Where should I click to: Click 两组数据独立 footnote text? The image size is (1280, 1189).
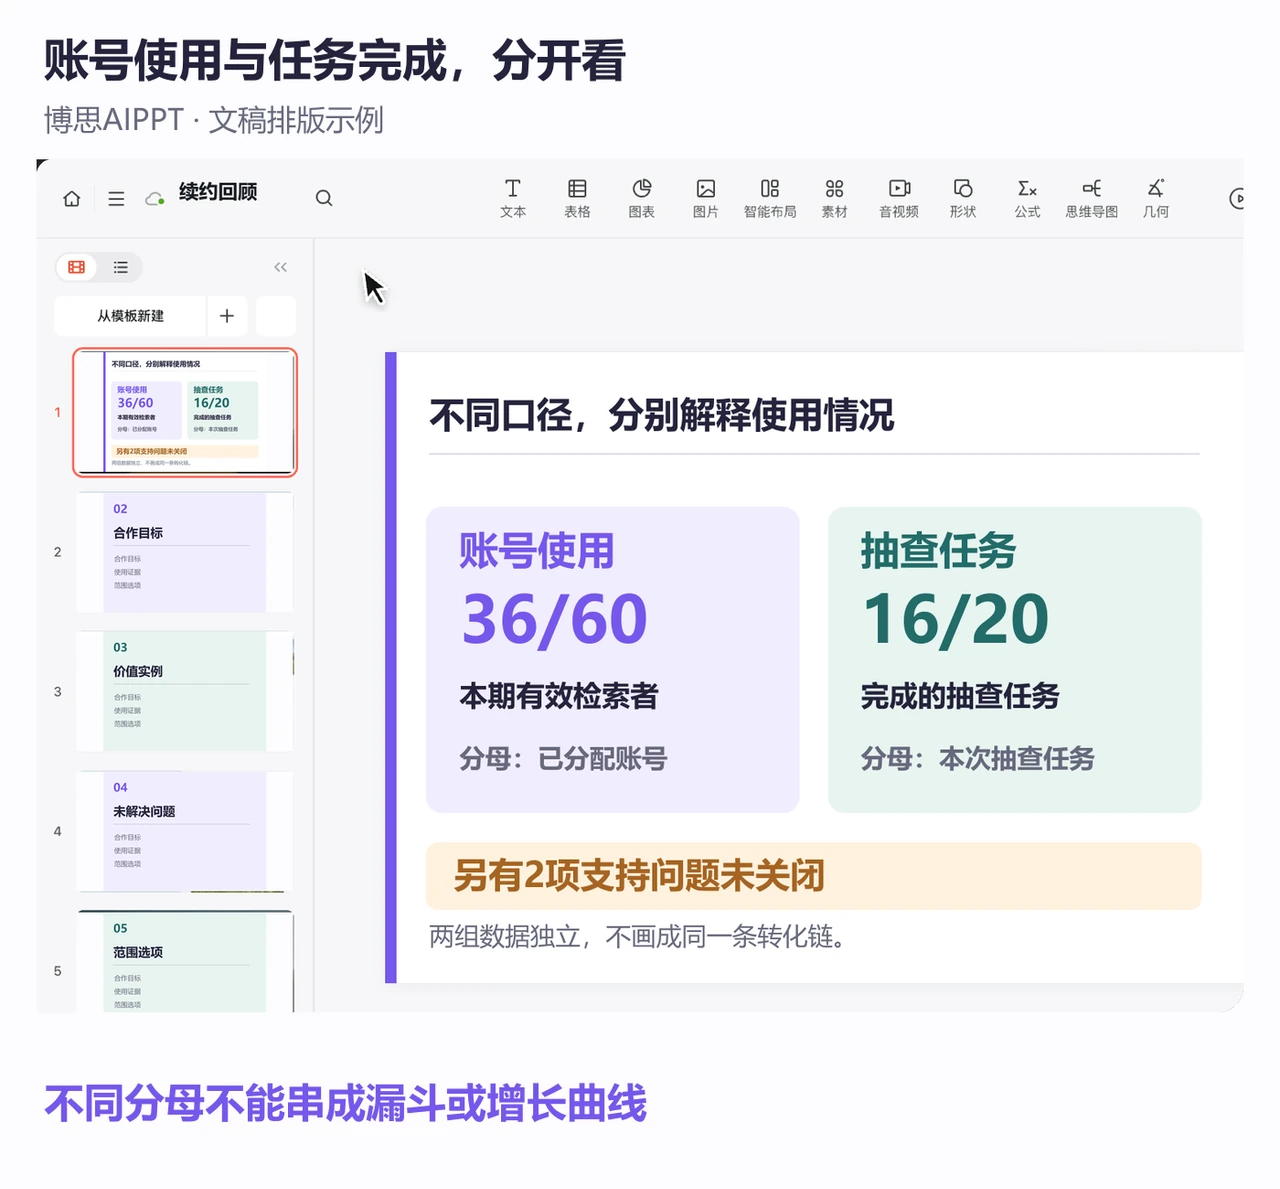pos(637,937)
